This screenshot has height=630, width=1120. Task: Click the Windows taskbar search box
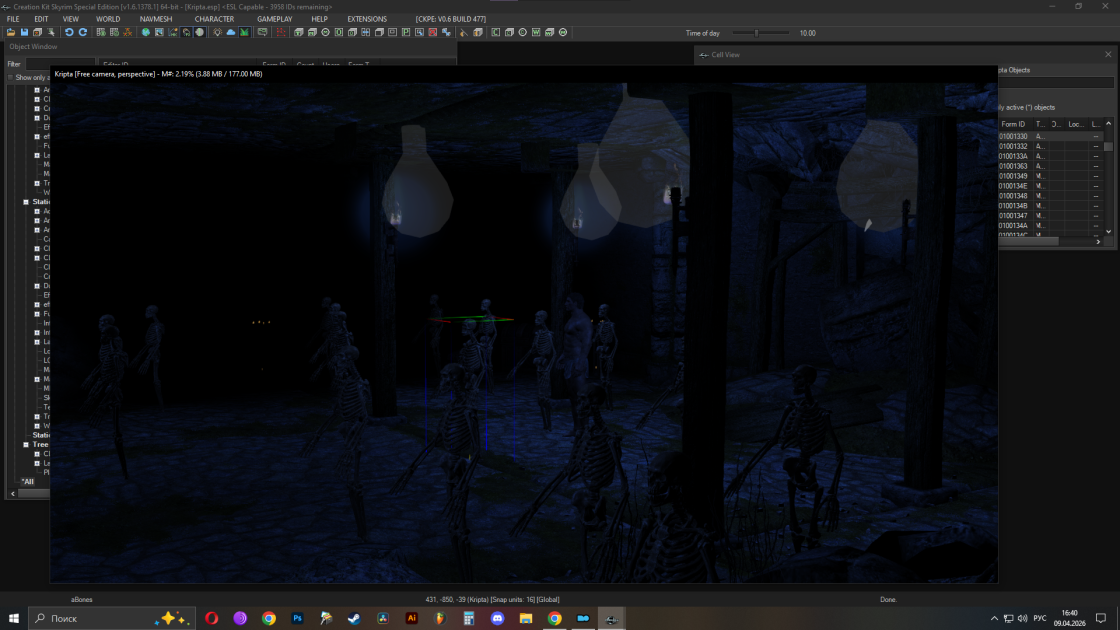[111, 618]
